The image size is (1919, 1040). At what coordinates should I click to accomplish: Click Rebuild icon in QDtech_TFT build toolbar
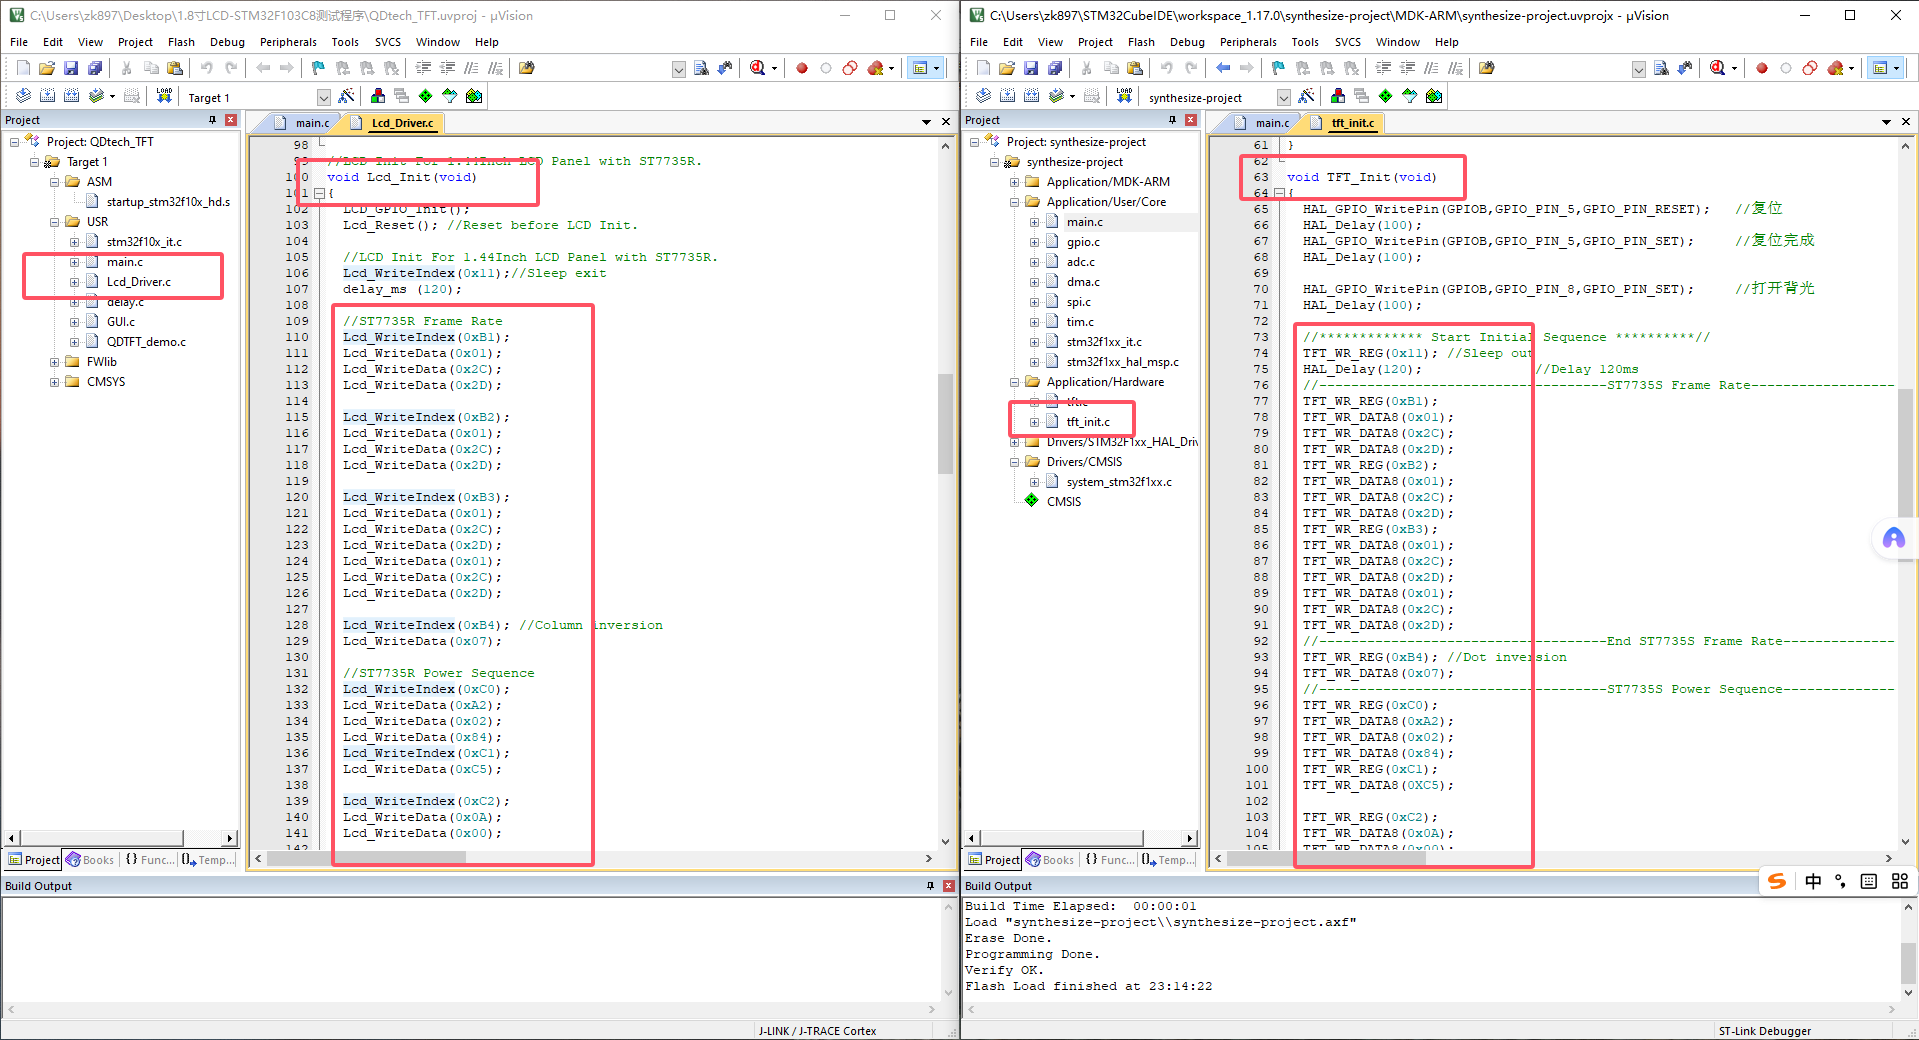(x=71, y=96)
